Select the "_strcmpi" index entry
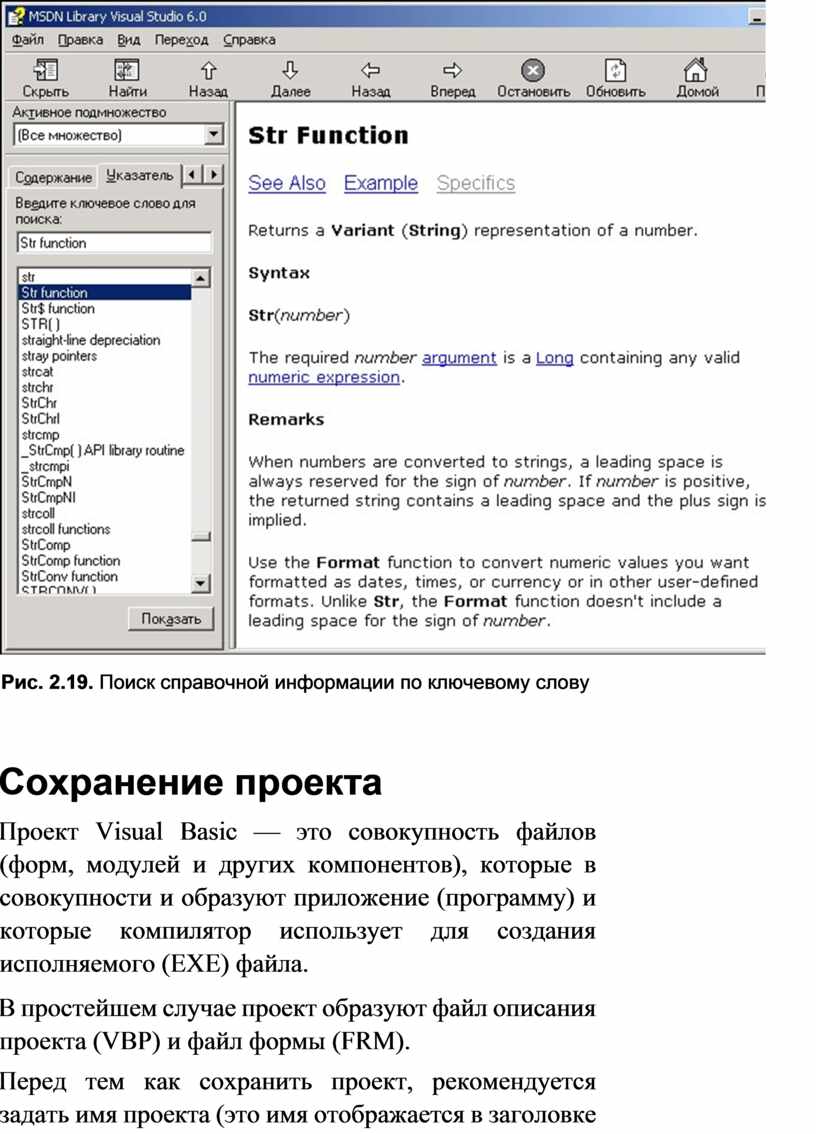This screenshot has height=1134, width=816. [x=46, y=466]
